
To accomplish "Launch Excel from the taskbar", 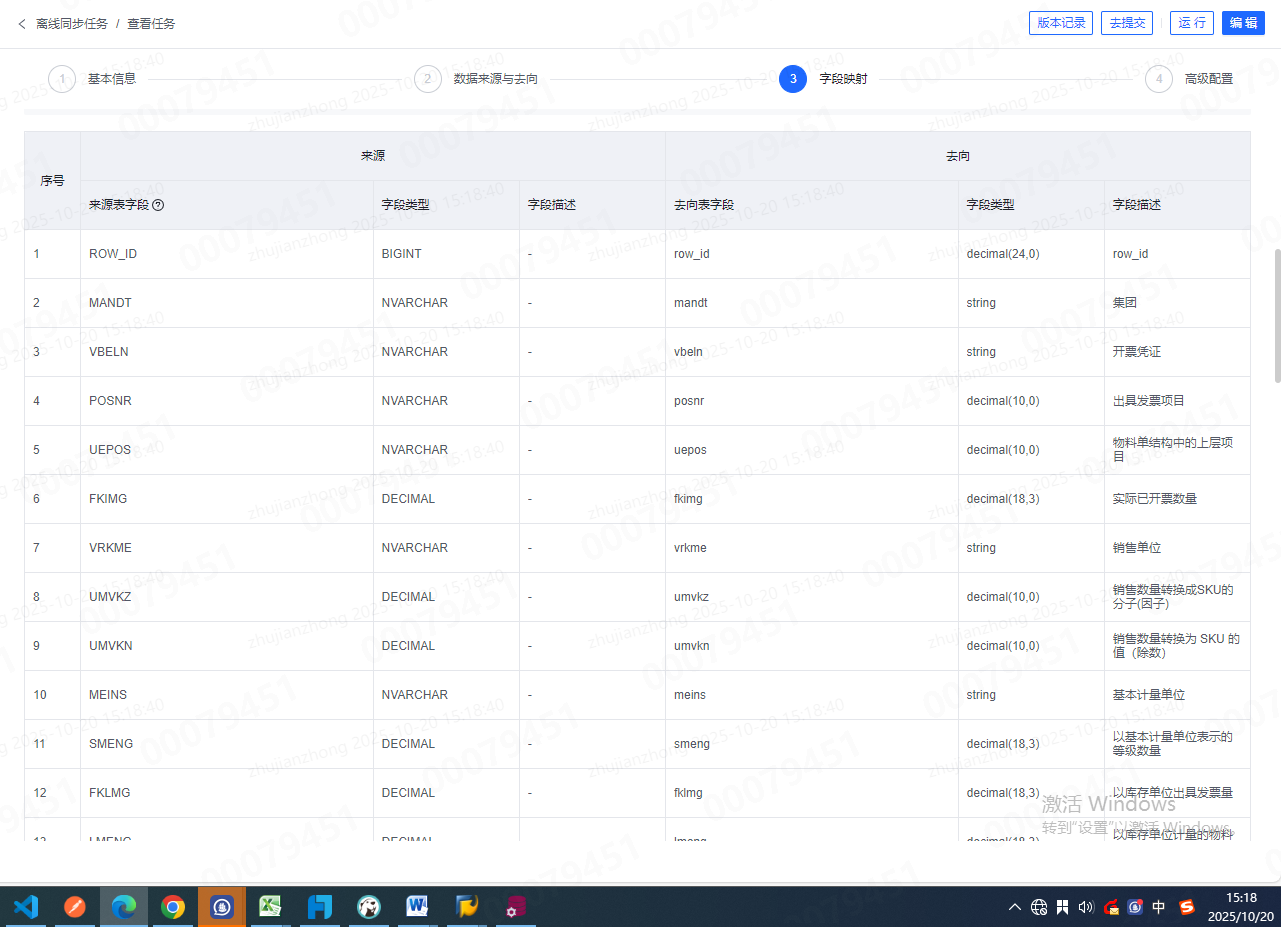I will pyautogui.click(x=270, y=907).
